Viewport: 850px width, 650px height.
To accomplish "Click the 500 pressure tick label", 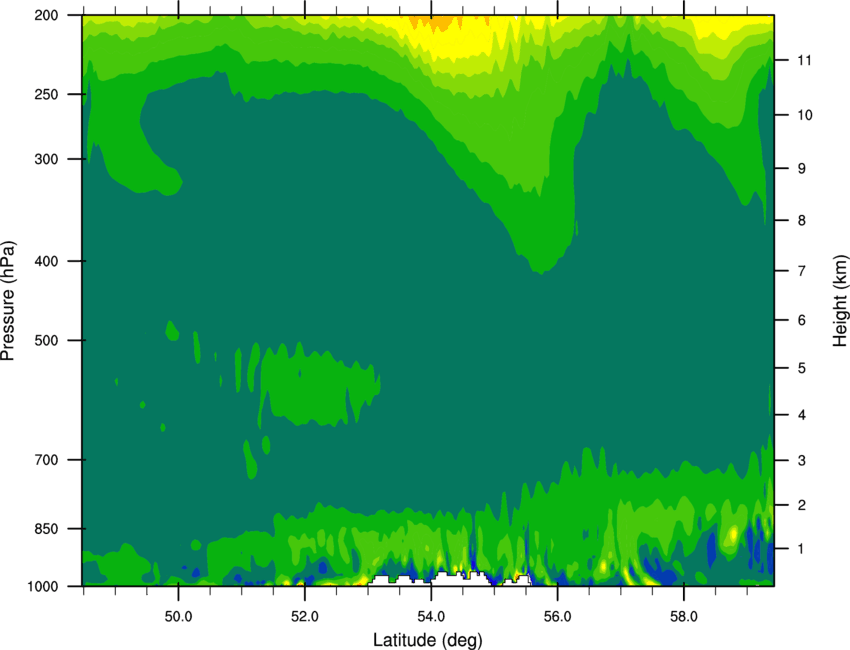I will 46,340.
